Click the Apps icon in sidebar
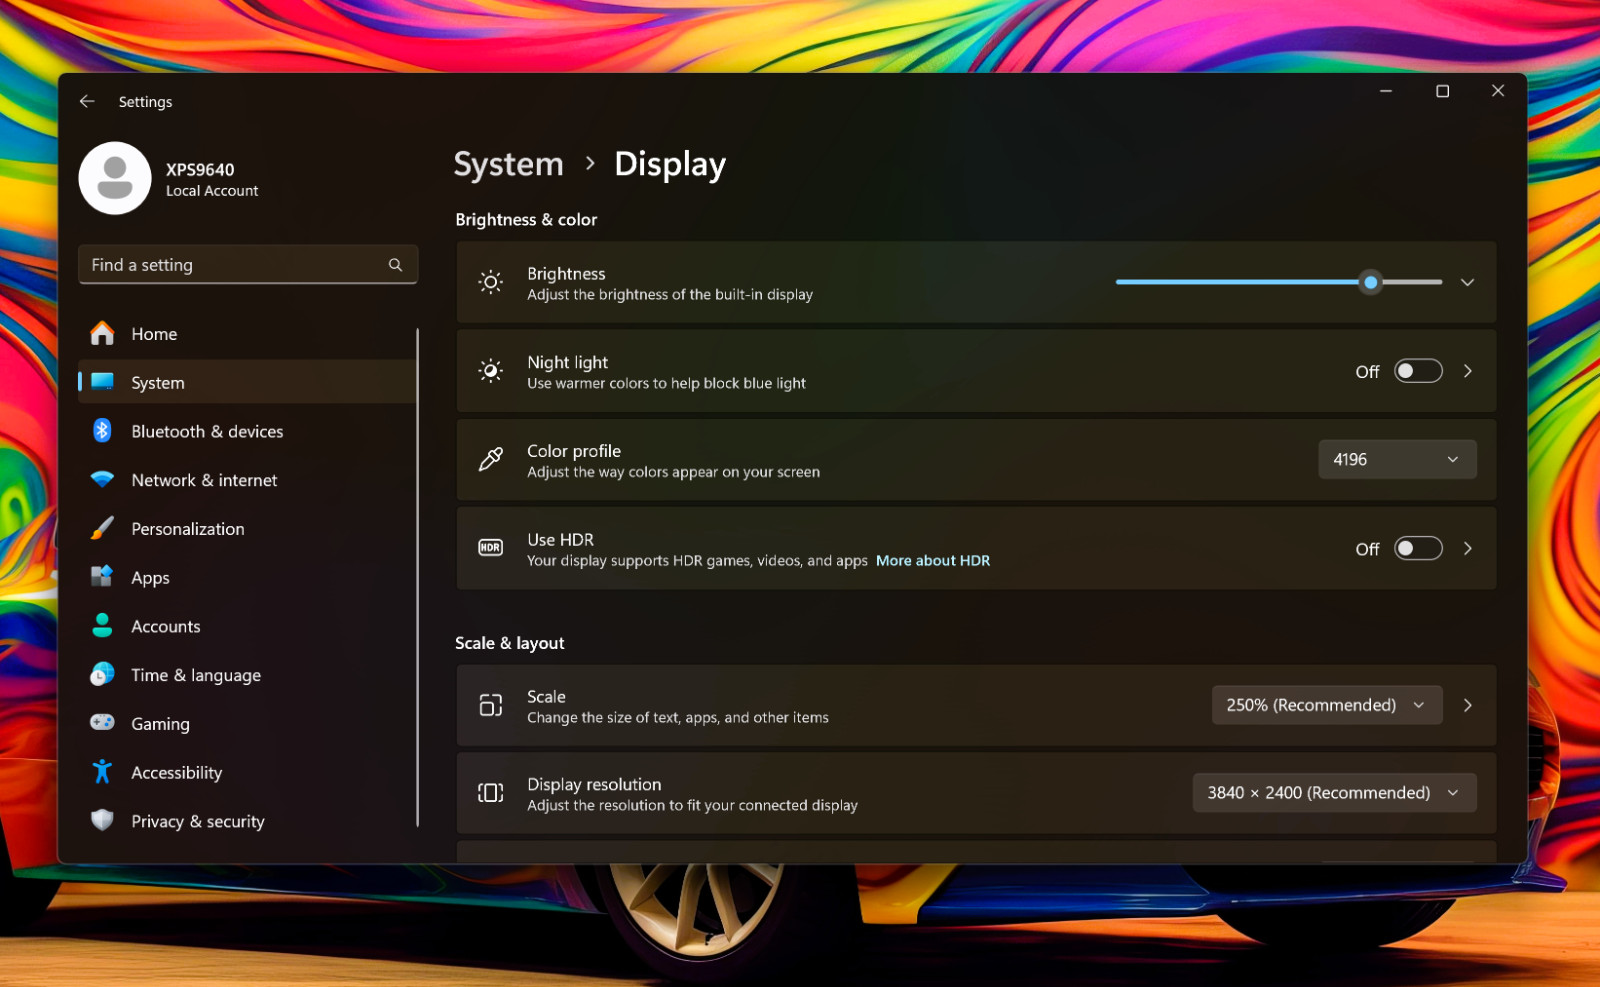This screenshot has height=987, width=1600. 102,577
